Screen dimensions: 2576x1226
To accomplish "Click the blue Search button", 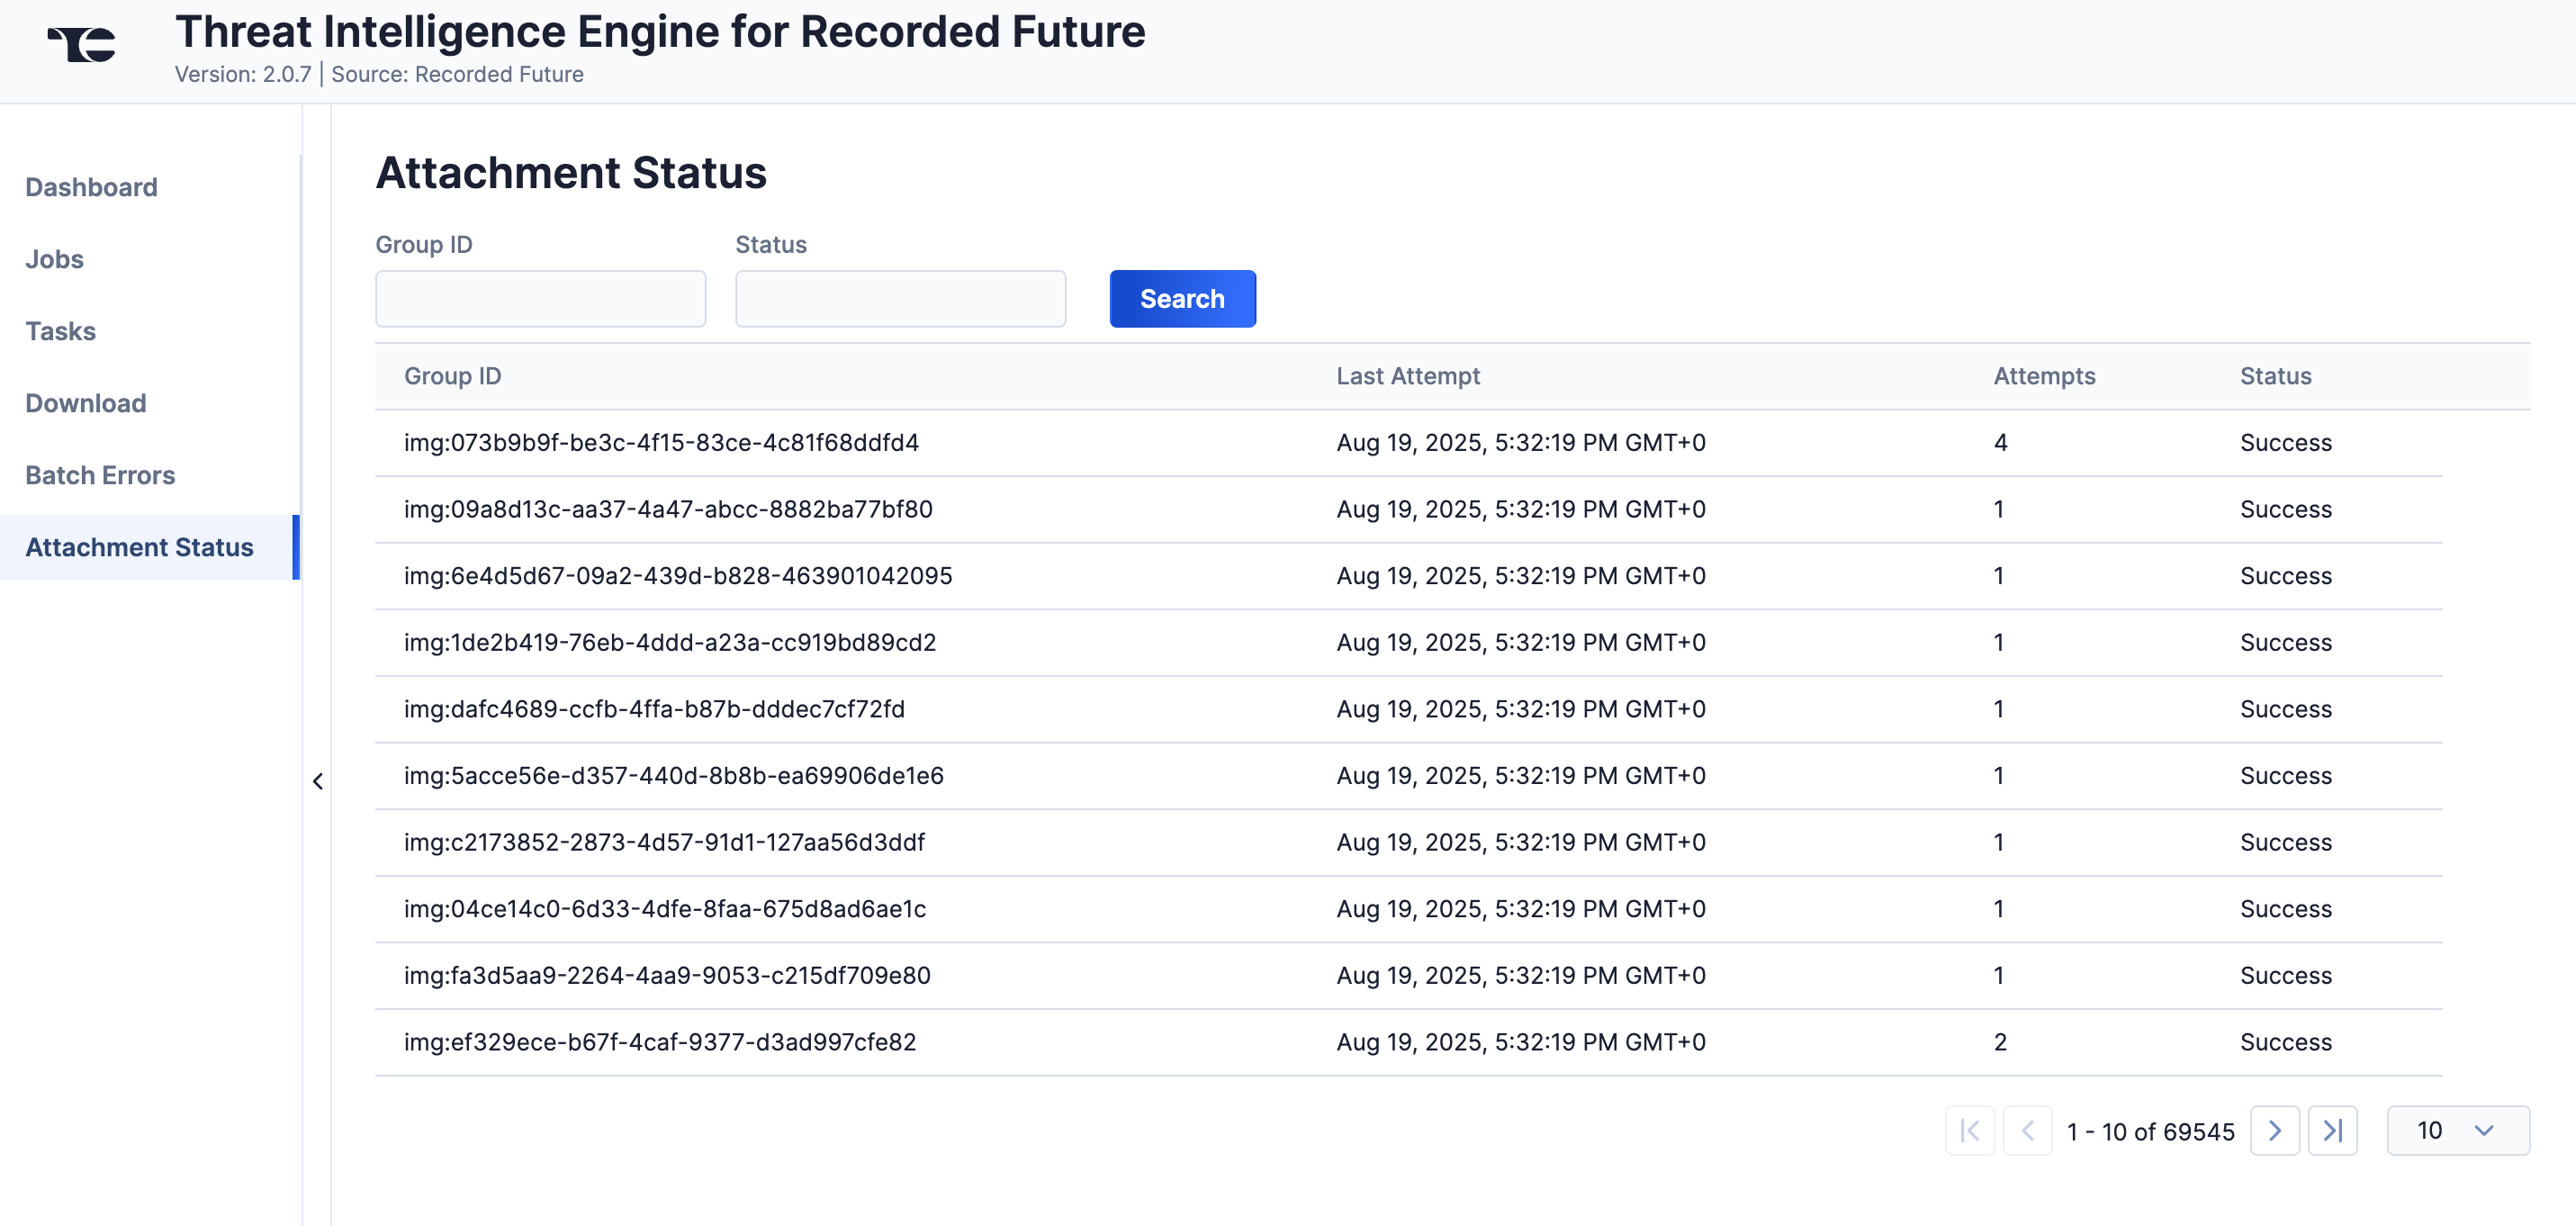I will (1182, 298).
